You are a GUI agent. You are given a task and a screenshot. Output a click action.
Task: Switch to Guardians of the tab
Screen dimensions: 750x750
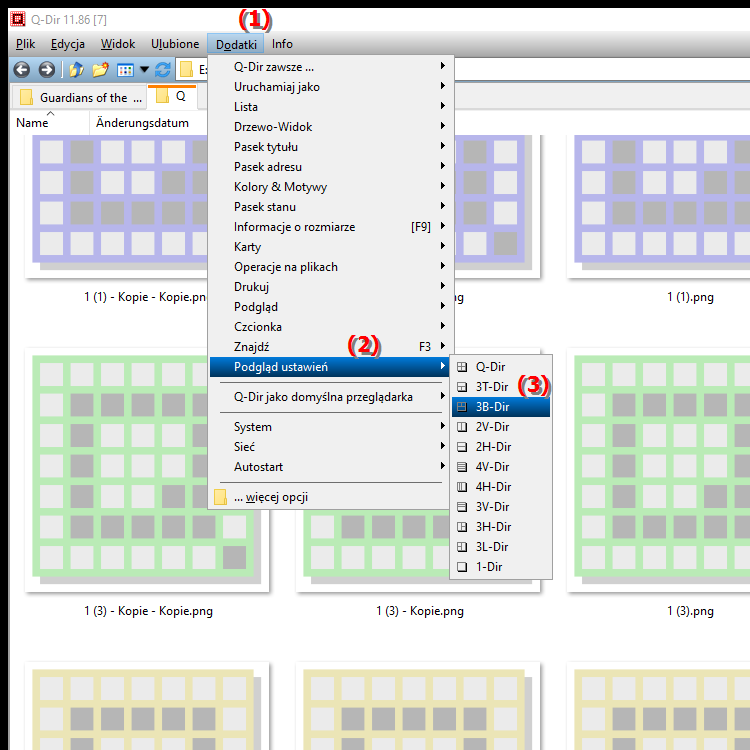point(79,98)
